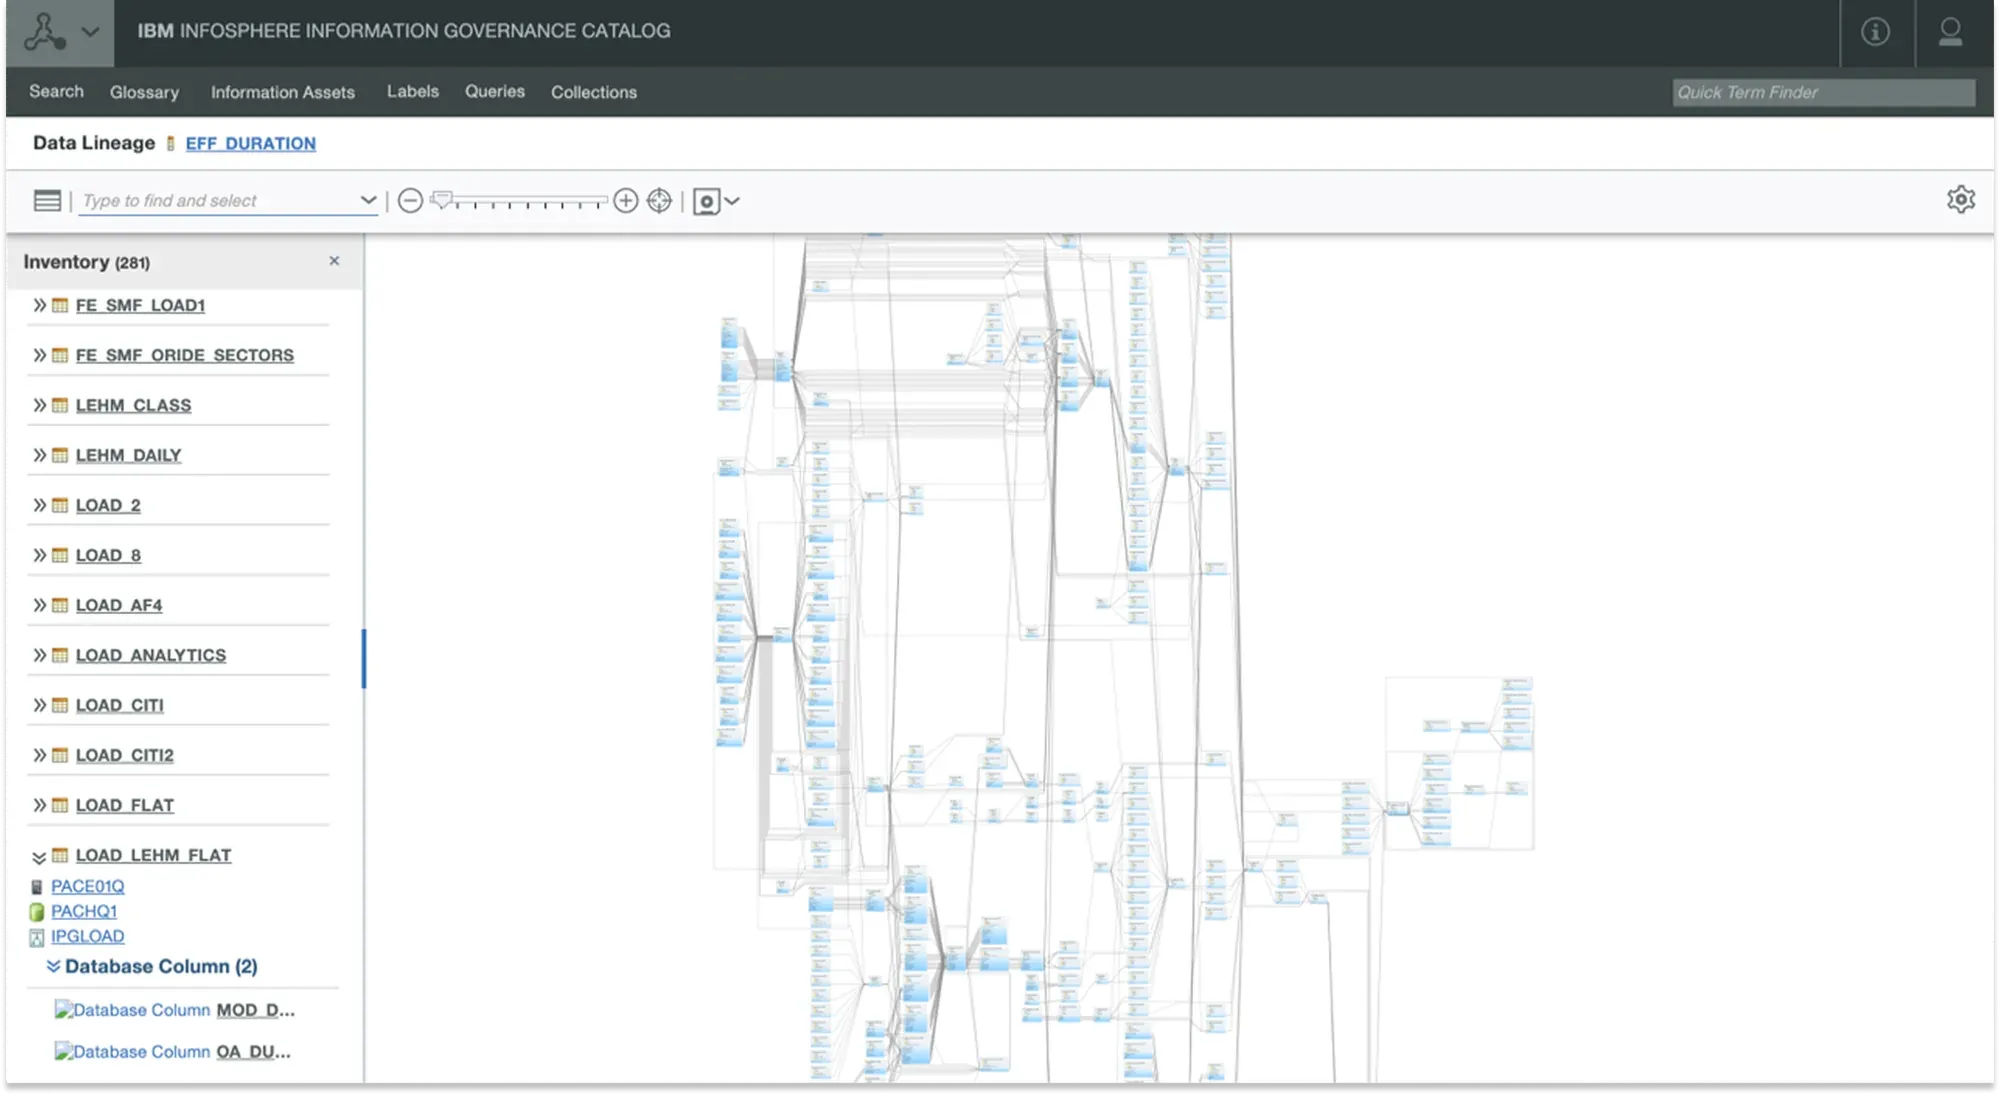The image size is (2000, 1095).
Task: Expand the LOAD_AF4 row
Action: pyautogui.click(x=39, y=605)
